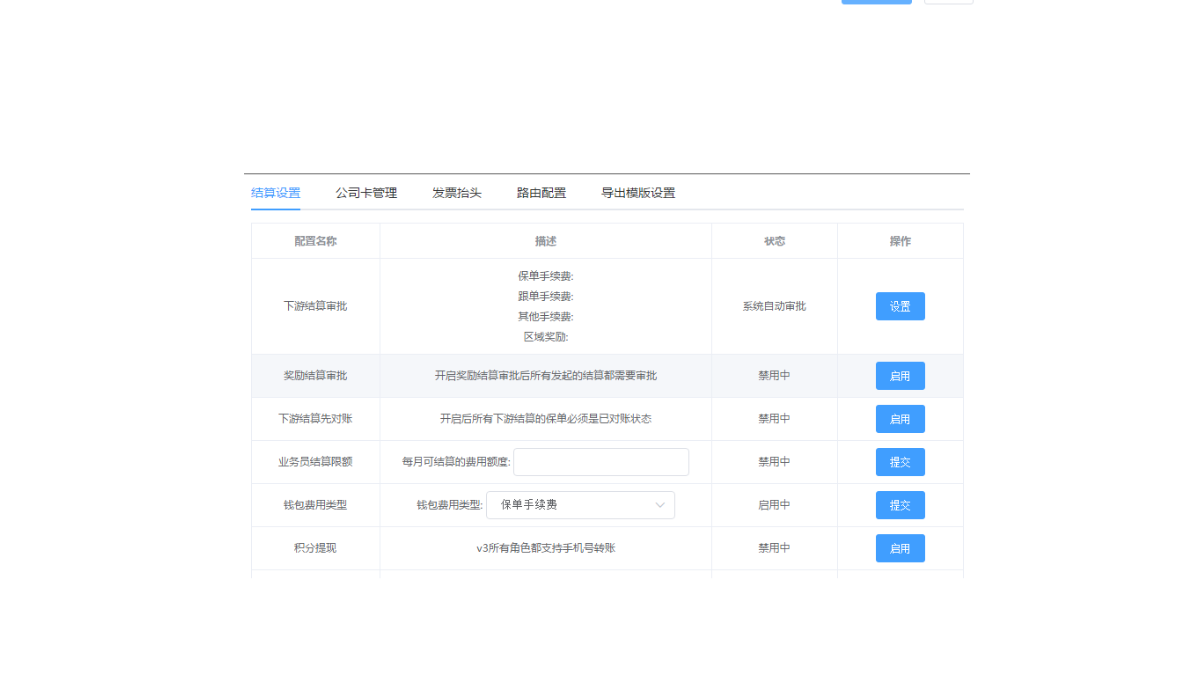Click the 配置名称 column header
The image size is (1190, 691).
point(315,241)
